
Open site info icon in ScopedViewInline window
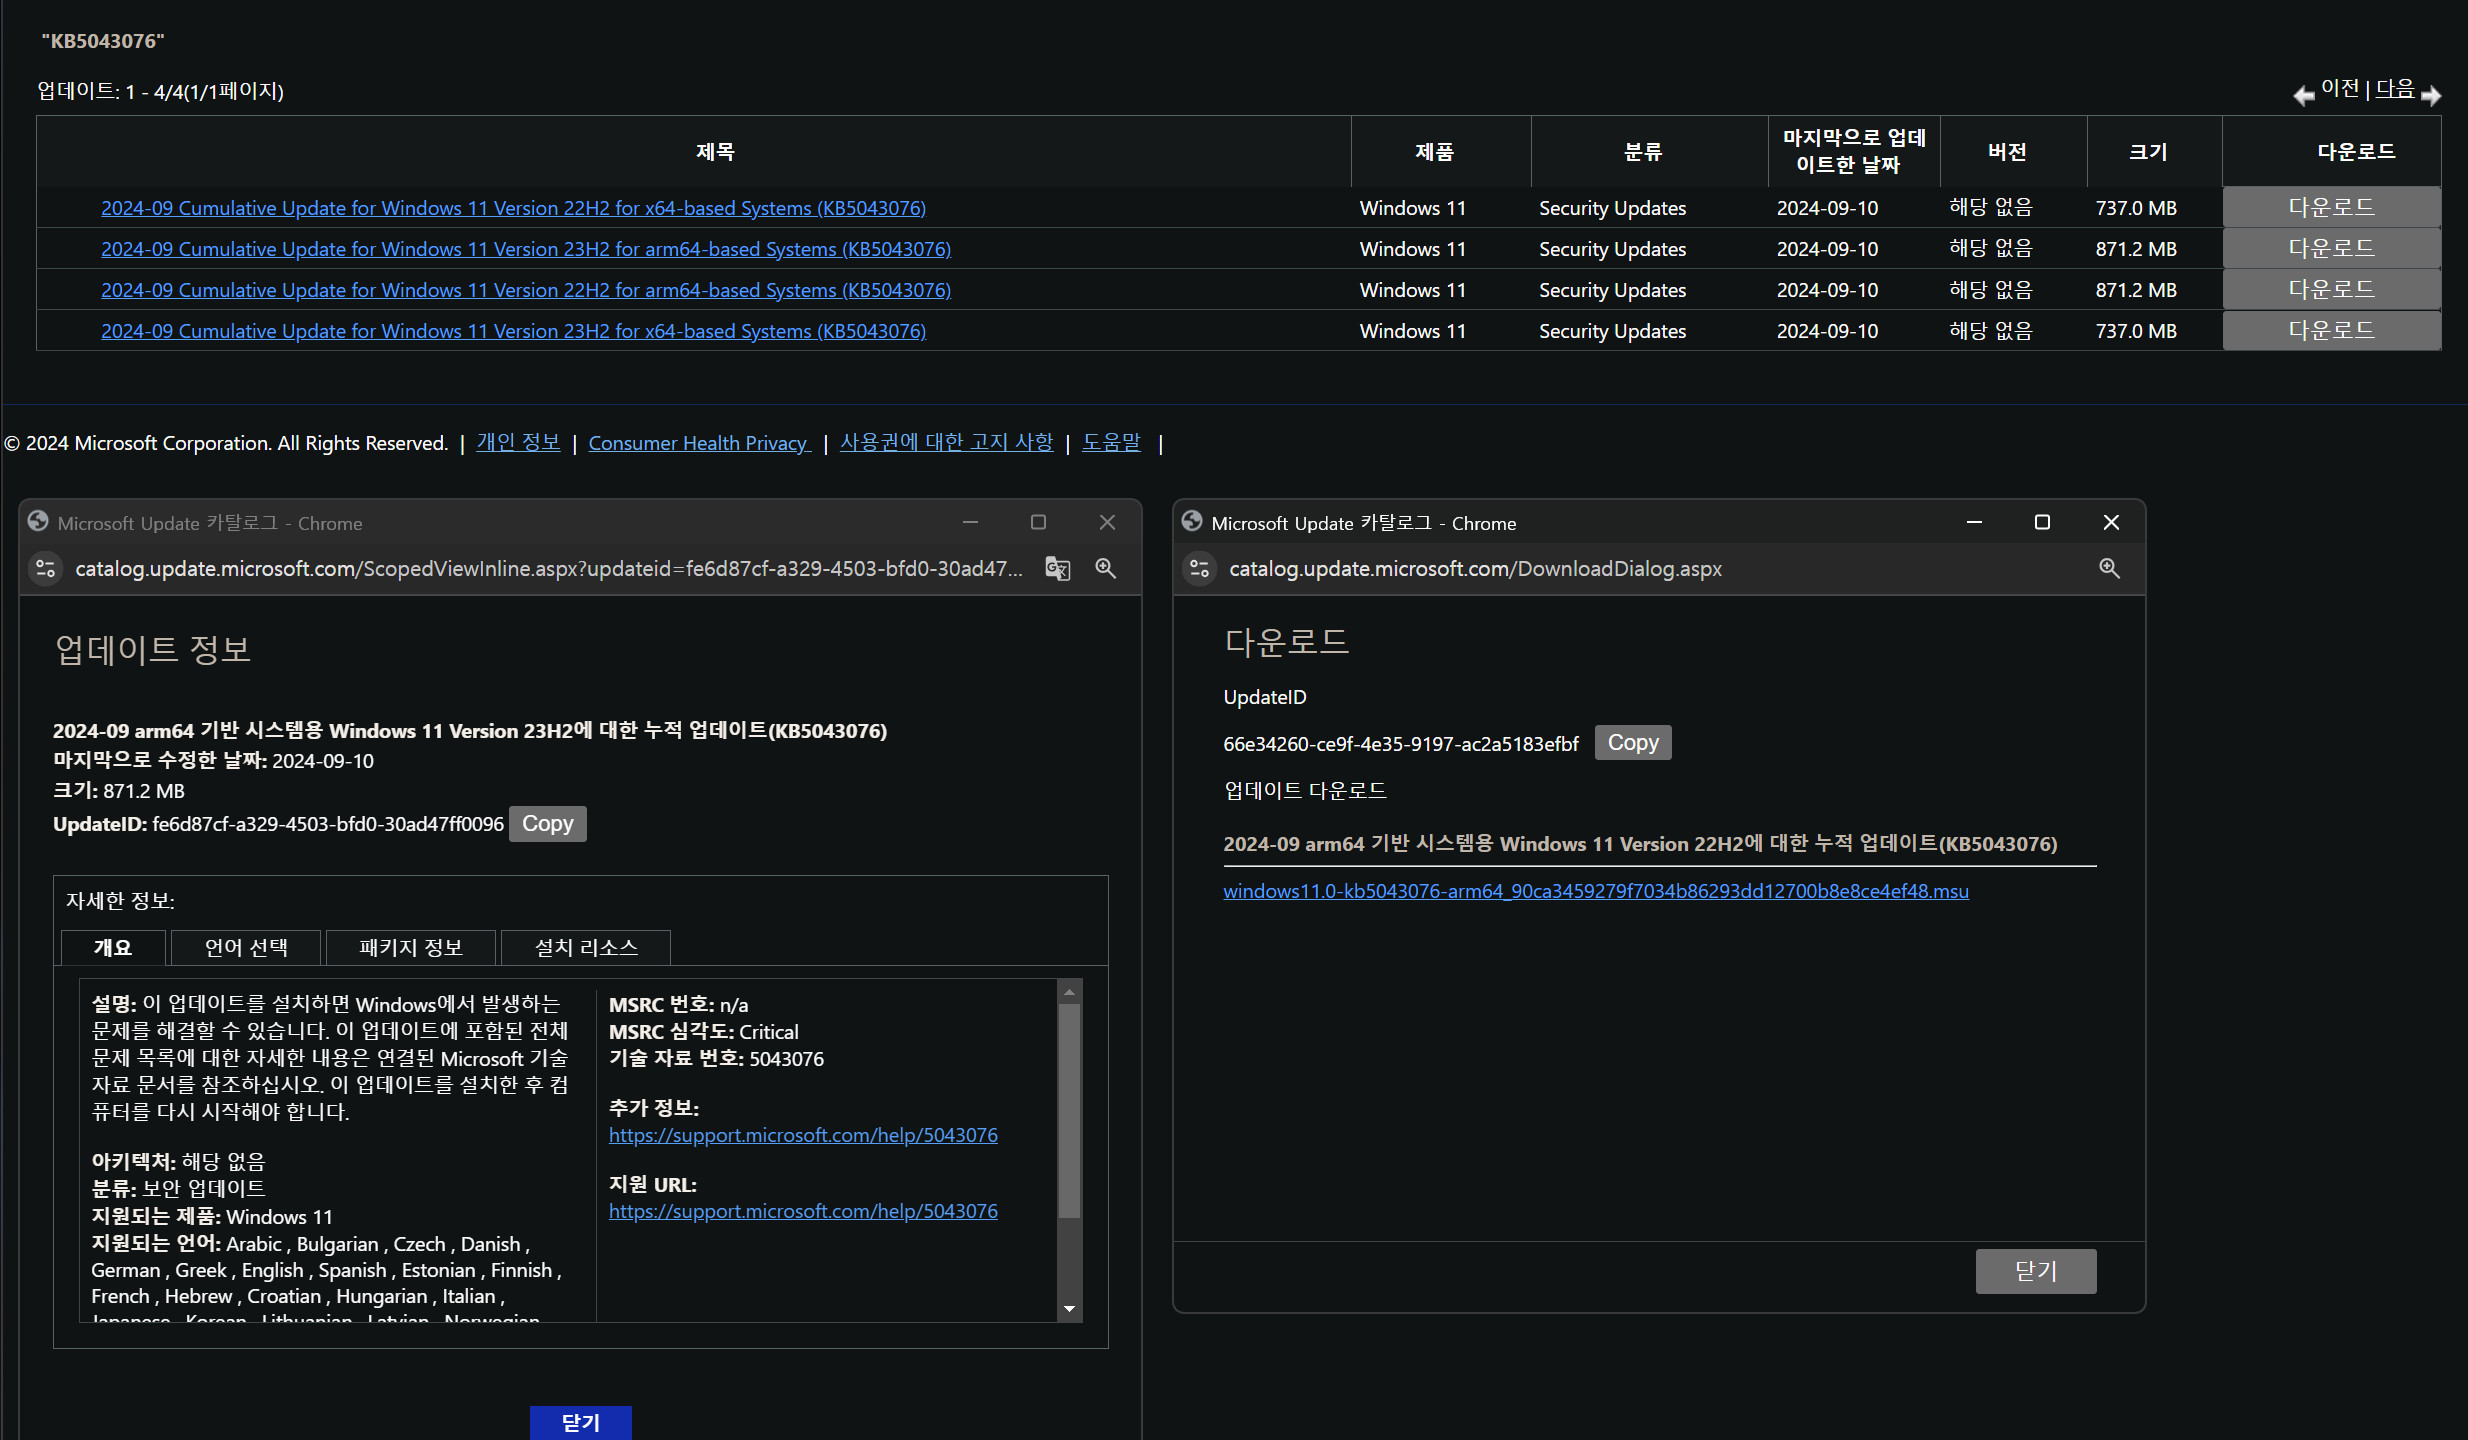46,569
